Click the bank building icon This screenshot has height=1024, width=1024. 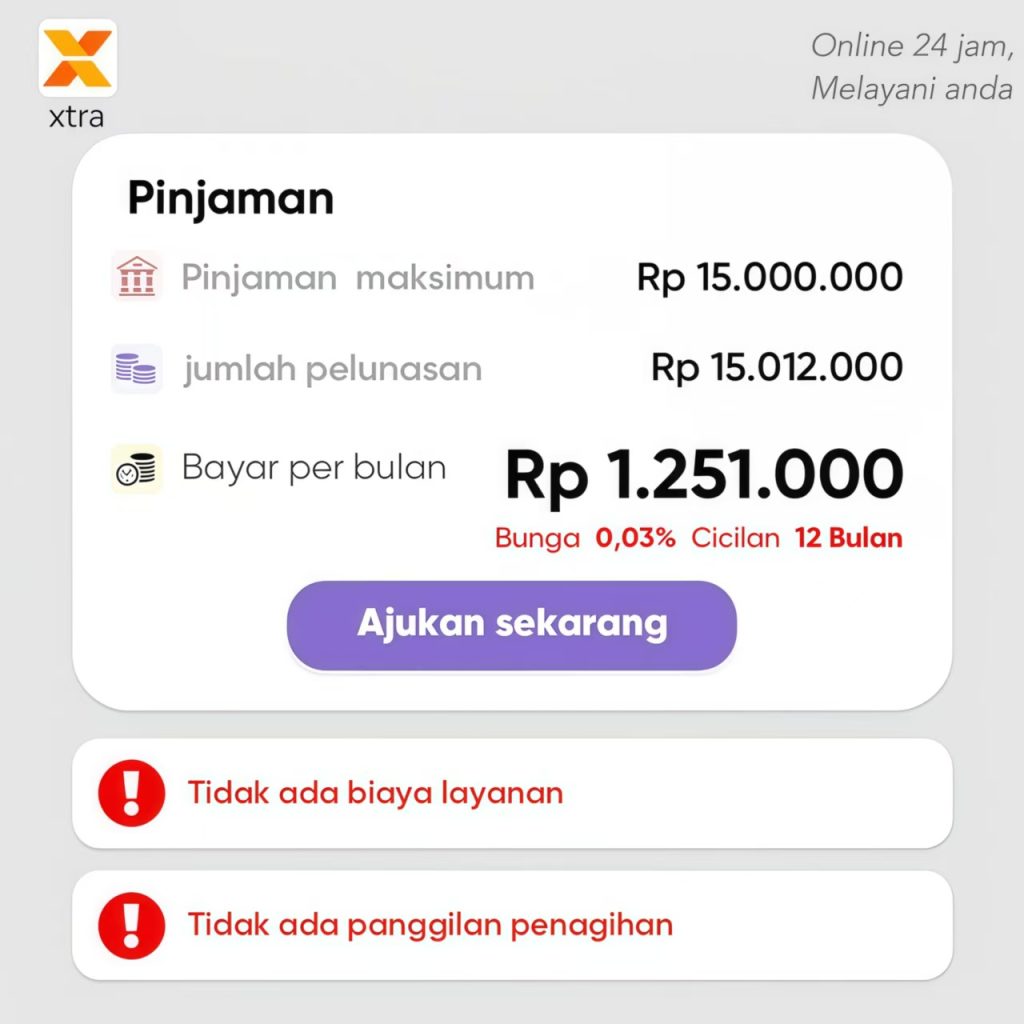point(136,277)
